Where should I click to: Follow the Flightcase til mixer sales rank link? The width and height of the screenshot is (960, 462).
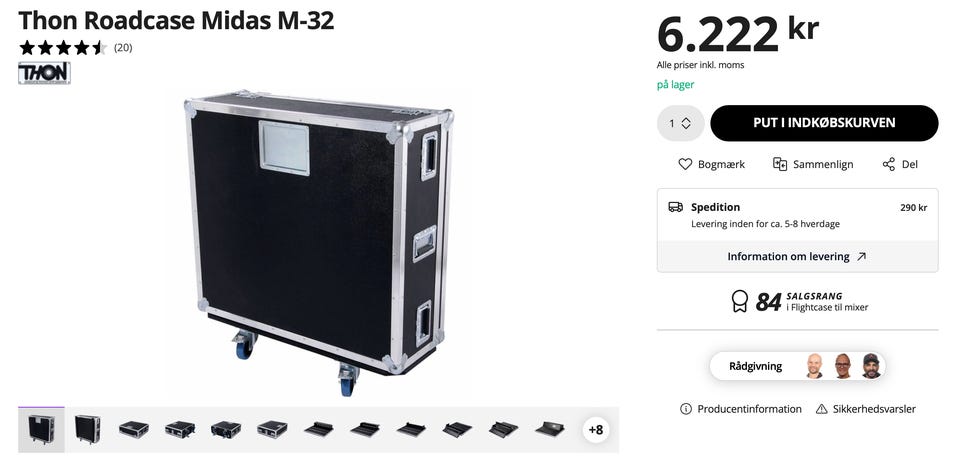[x=827, y=307]
